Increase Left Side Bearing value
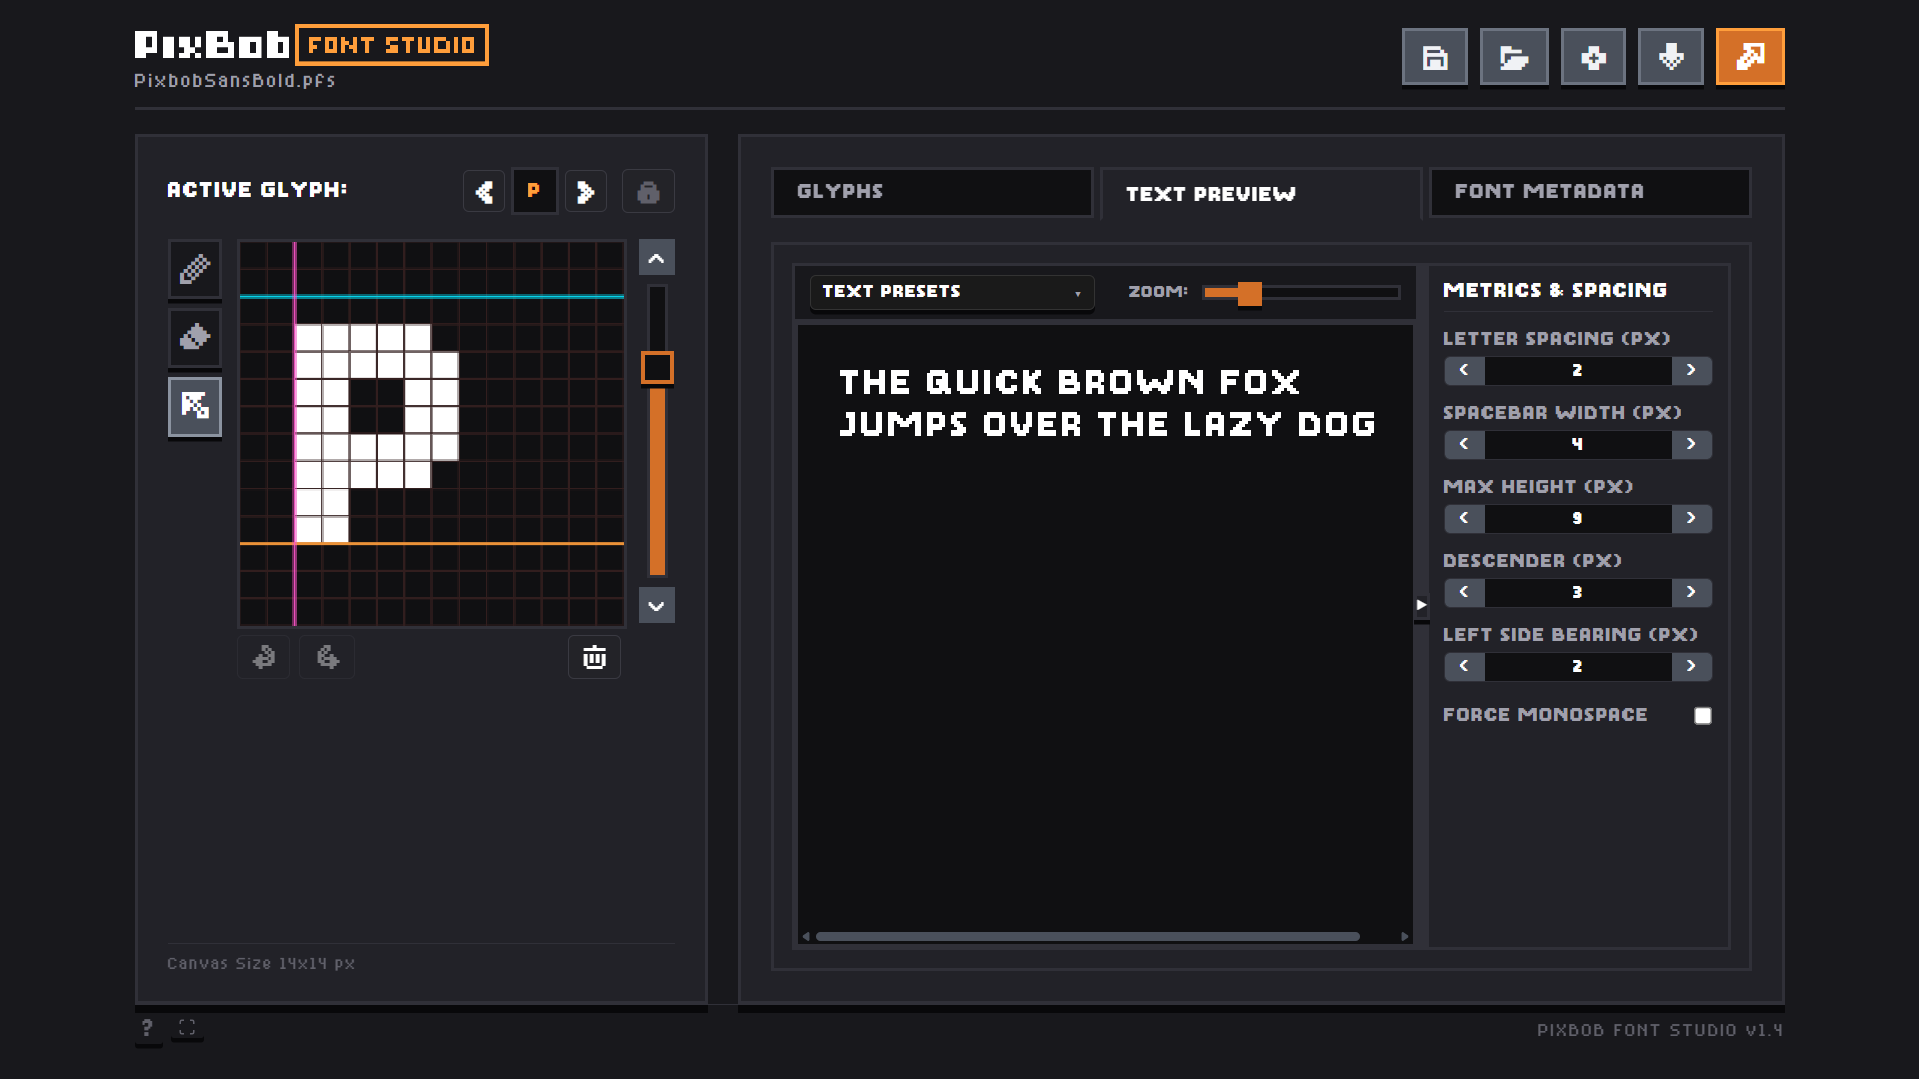 (x=1691, y=666)
